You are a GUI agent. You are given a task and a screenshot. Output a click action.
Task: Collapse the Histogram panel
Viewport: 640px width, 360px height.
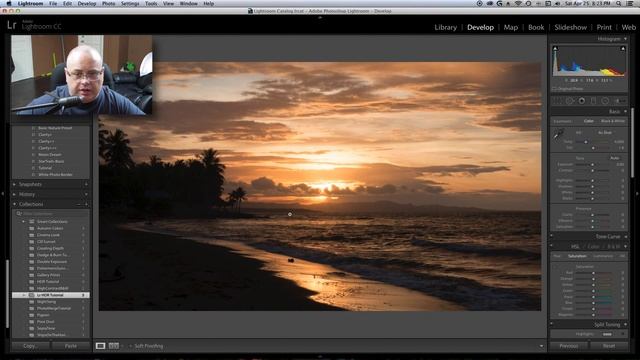tap(625, 39)
